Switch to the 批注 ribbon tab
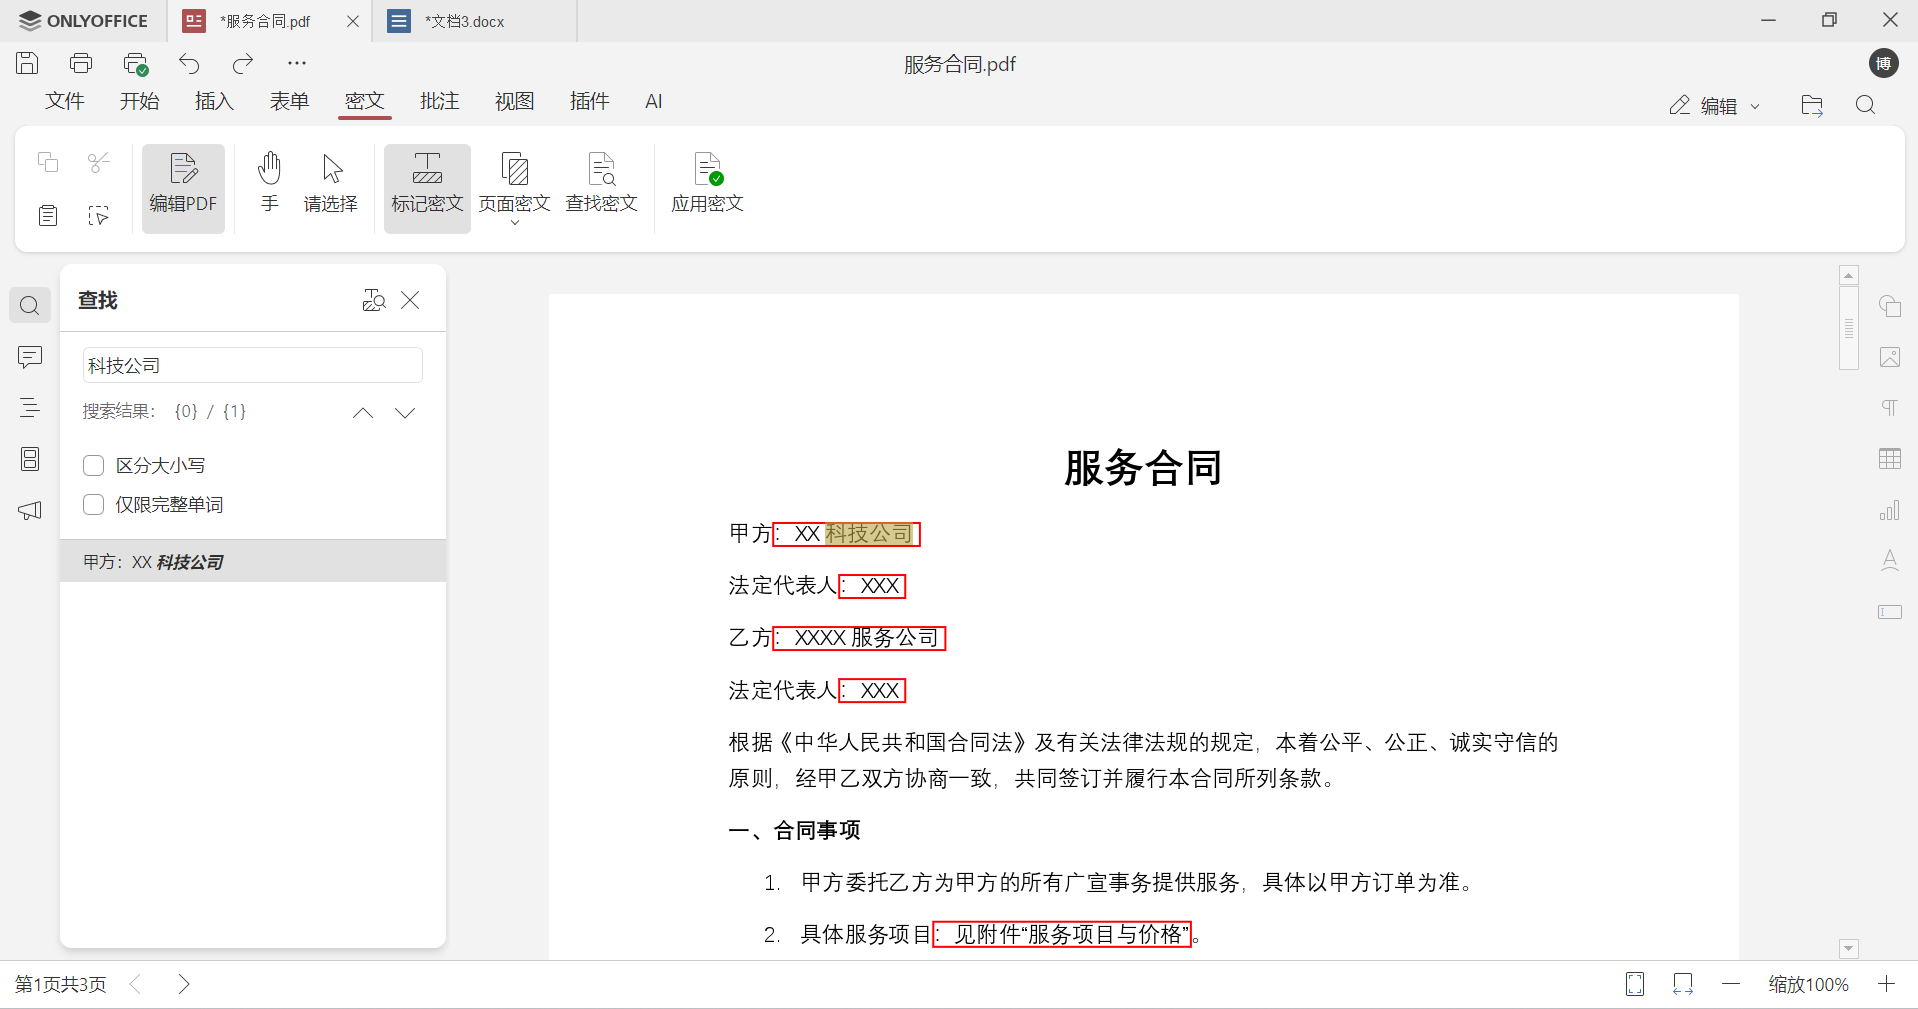The width and height of the screenshot is (1918, 1009). pyautogui.click(x=439, y=101)
